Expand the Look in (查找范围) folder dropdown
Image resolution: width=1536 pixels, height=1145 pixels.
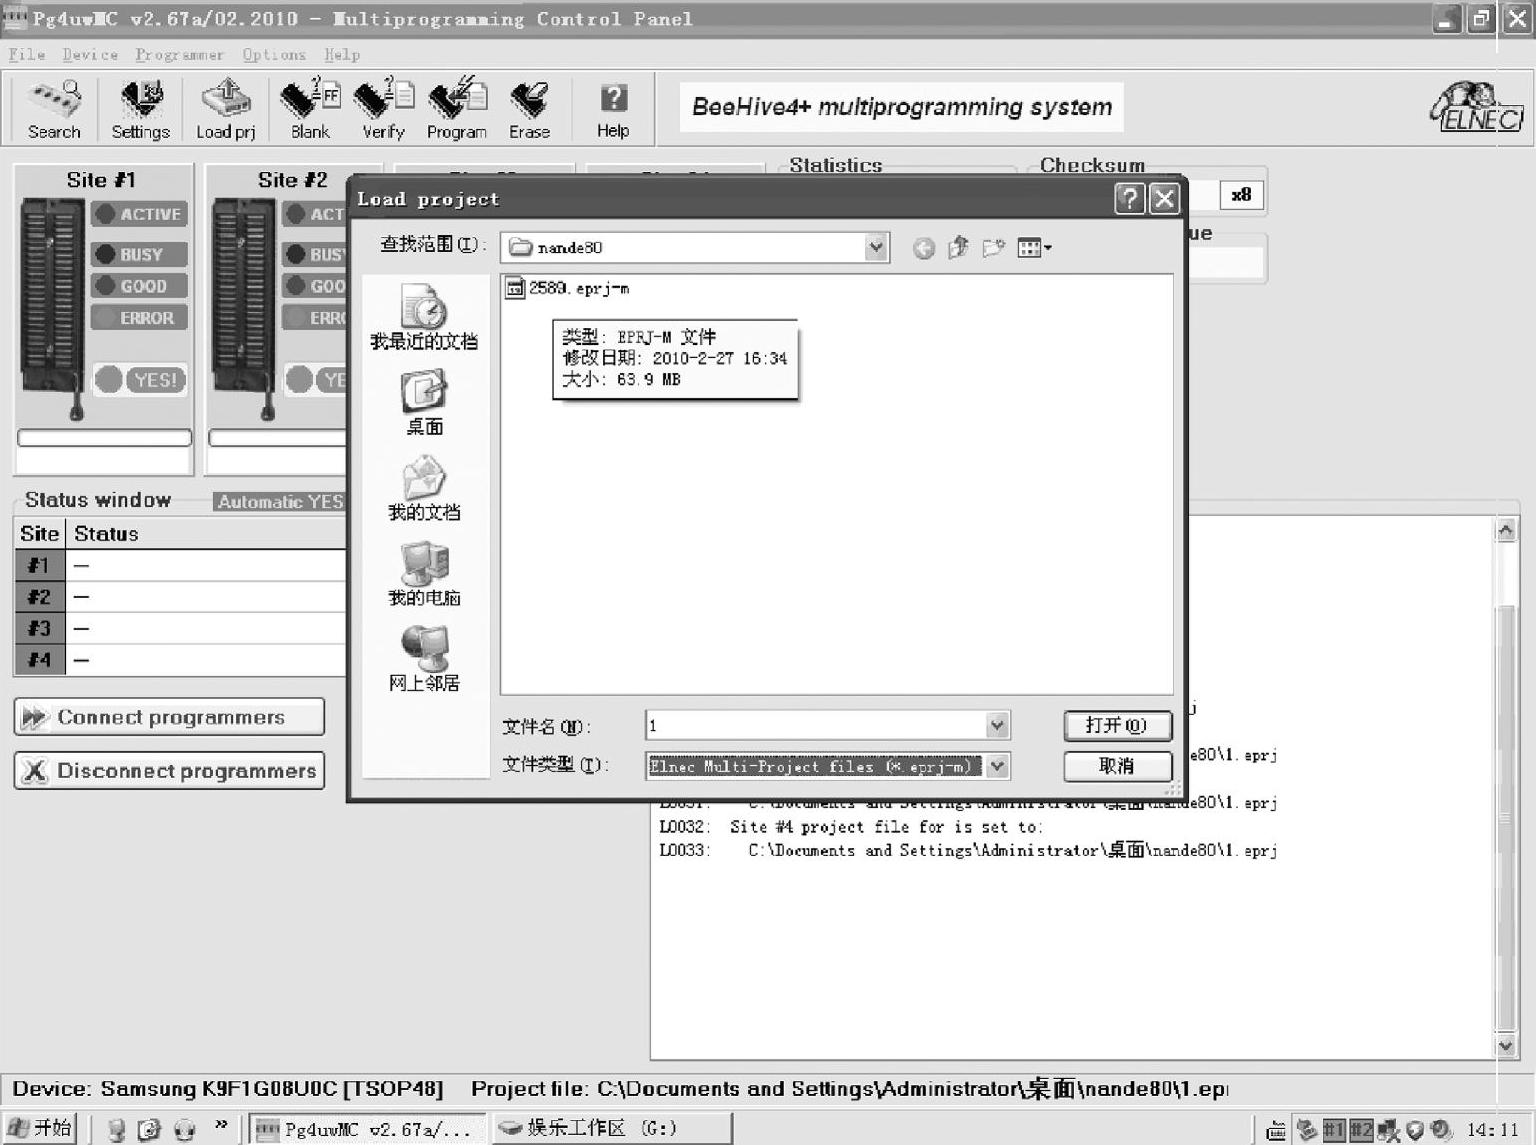876,247
